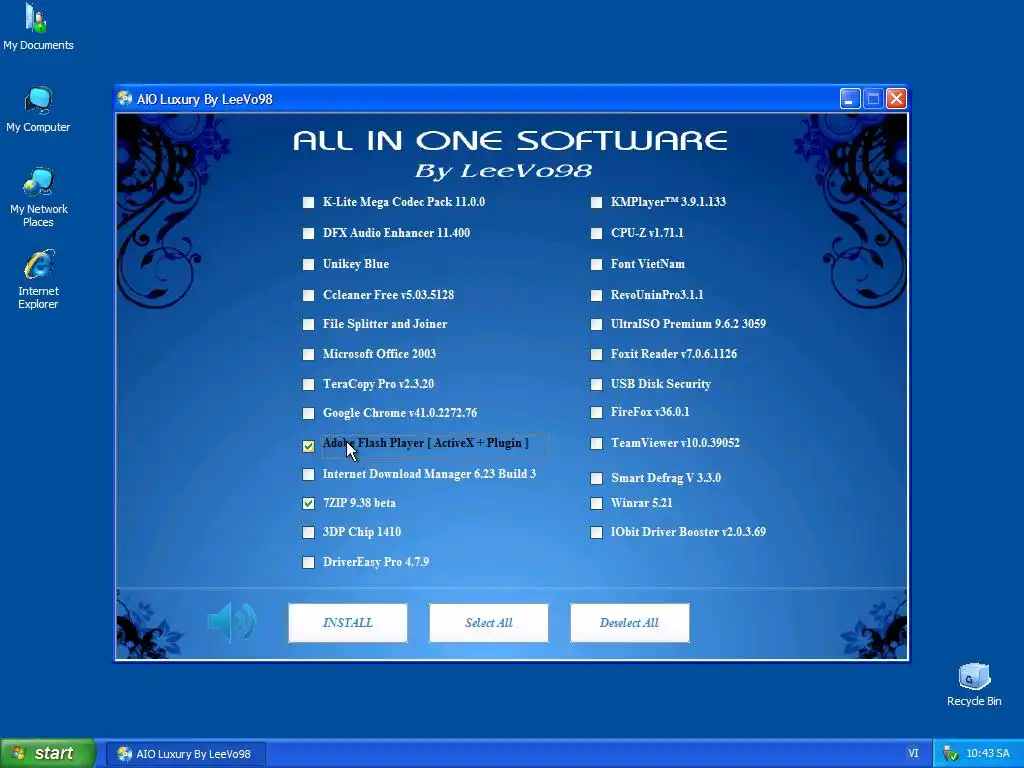Tick Ccleaner Free v5.03.5128 checkbox
The width and height of the screenshot is (1024, 768).
point(308,295)
